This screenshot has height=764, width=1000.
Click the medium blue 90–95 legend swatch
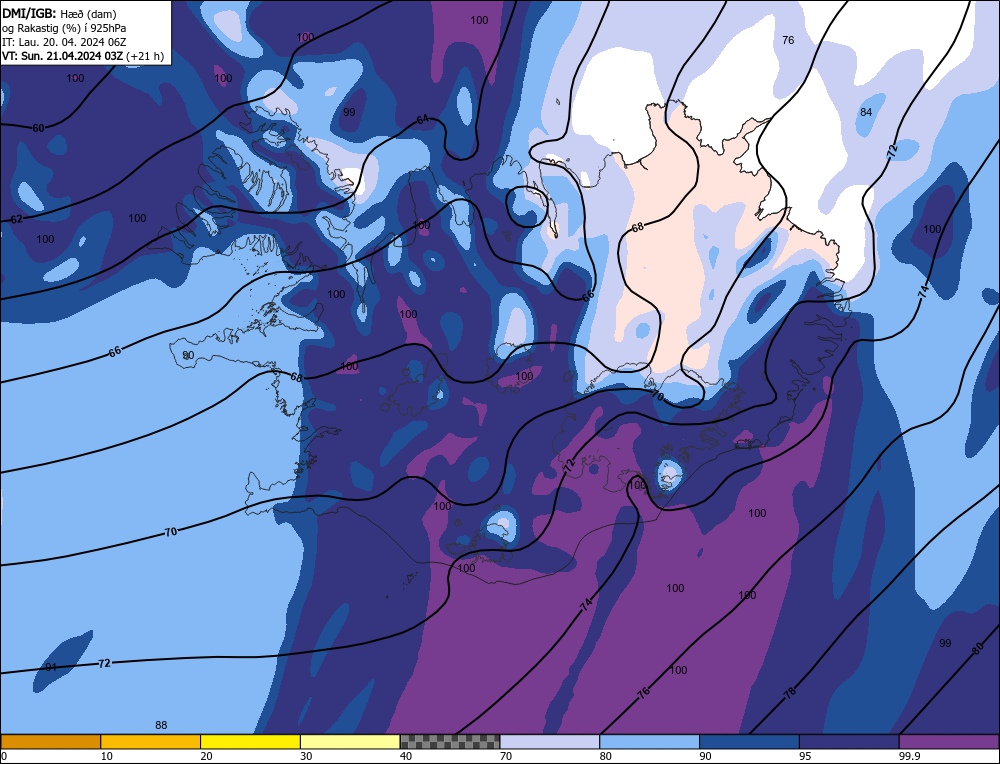[749, 742]
